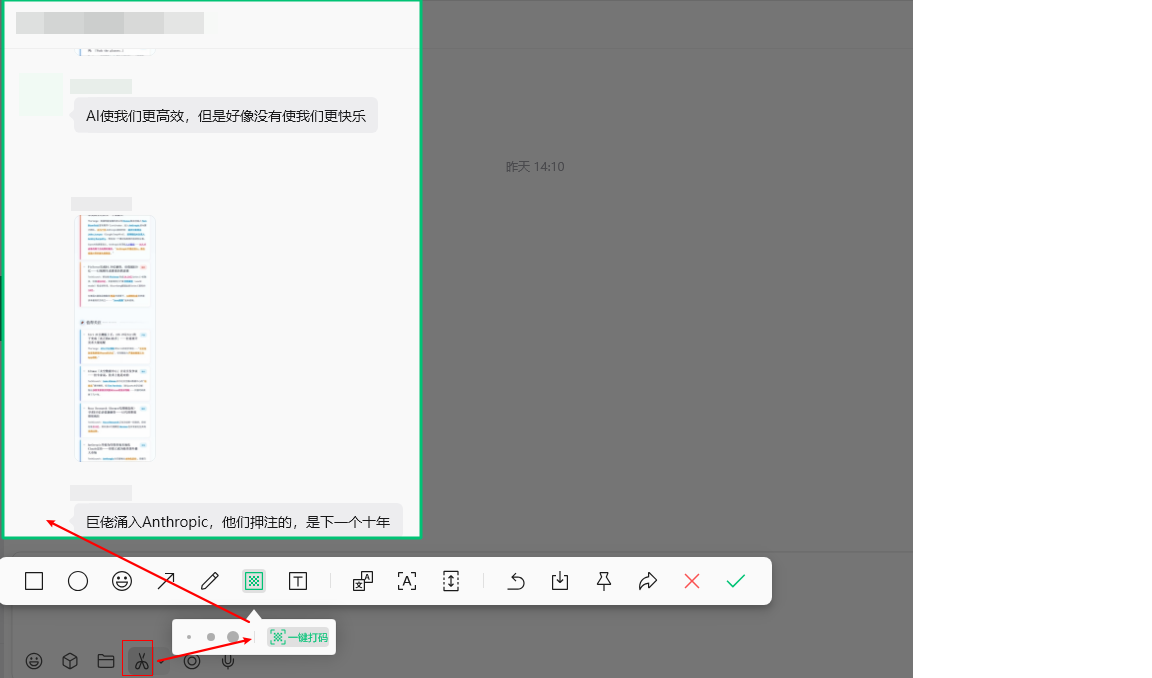Open the chat history circle icon
Screen dimensions: 1152x678
pos(192,661)
